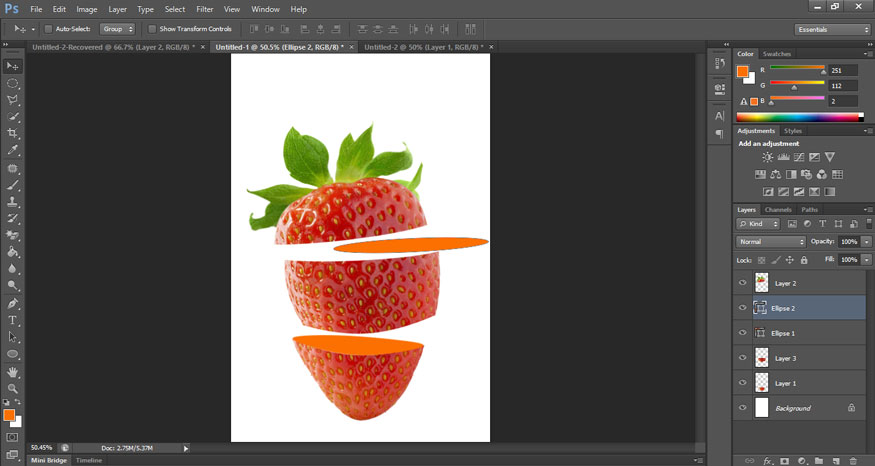
Task: Add a Brightness/Contrast adjustment
Action: point(767,158)
